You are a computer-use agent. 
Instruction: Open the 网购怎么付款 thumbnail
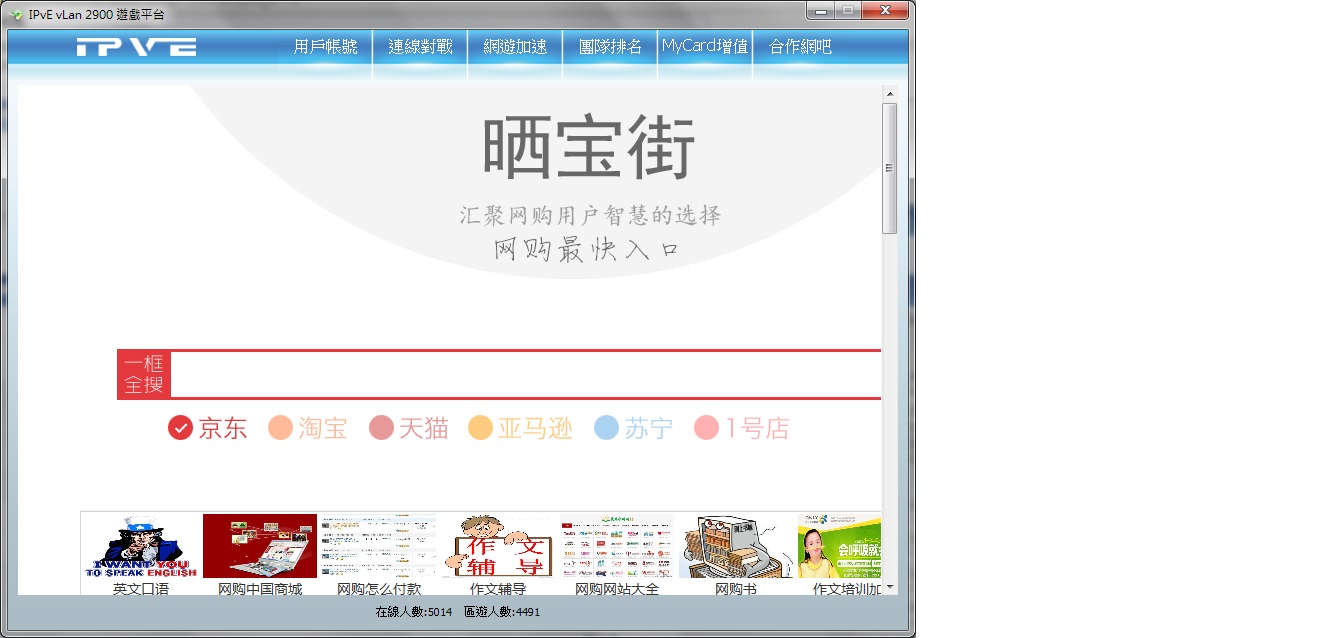[379, 546]
